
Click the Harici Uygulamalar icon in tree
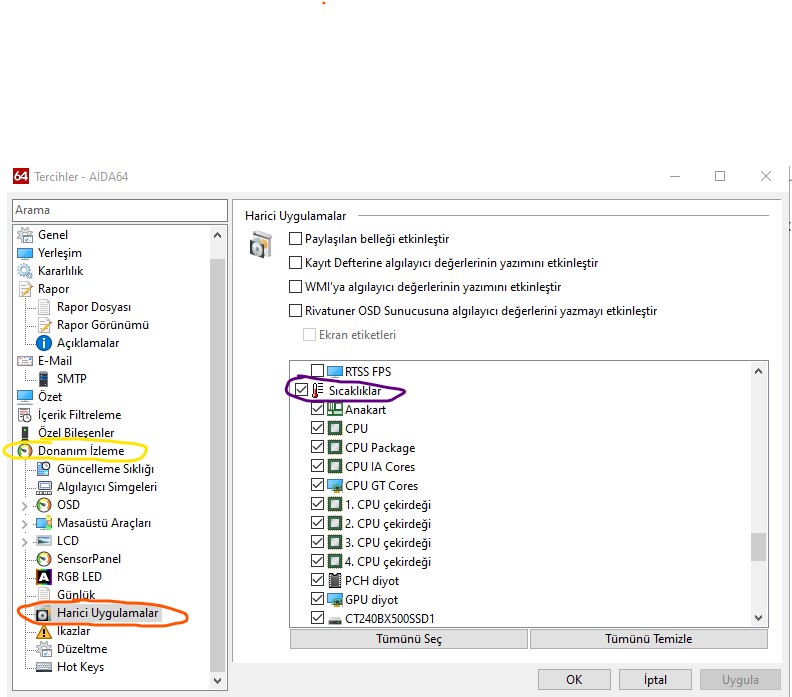click(x=43, y=614)
